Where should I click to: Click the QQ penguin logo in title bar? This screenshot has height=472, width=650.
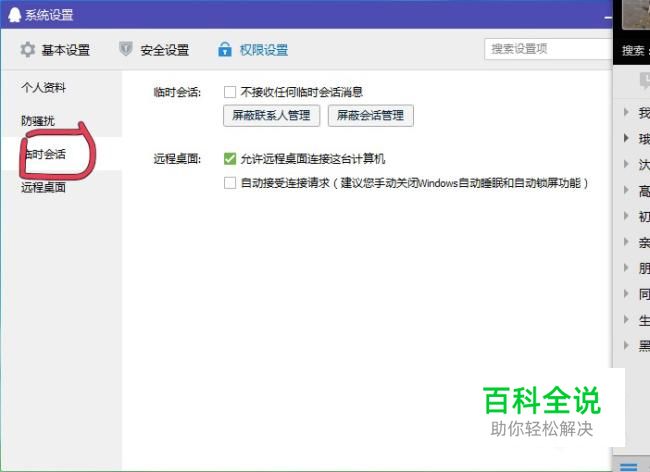pos(15,15)
